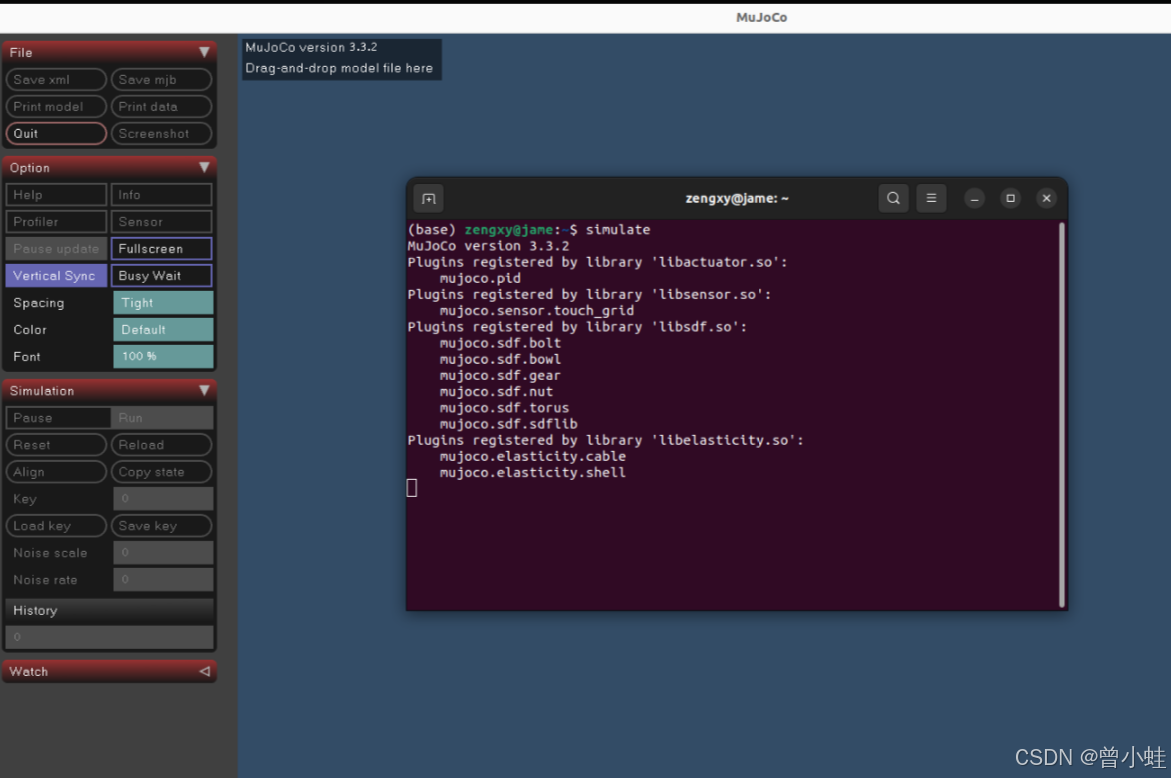Click 'Drag-and-drop model file here' text
The width and height of the screenshot is (1171, 778).
pos(339,68)
